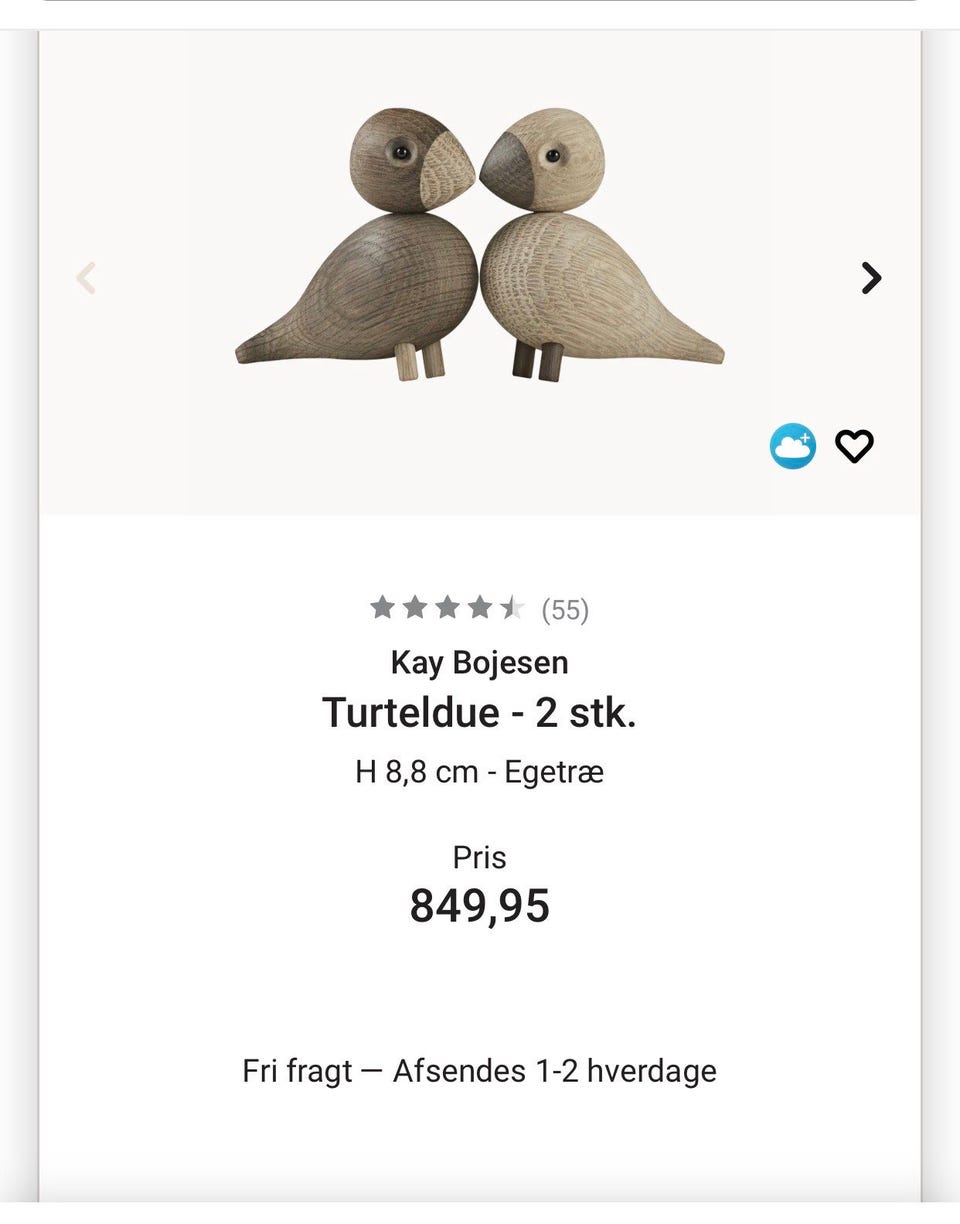Show the next product image
The image size is (960, 1224).
tap(871, 277)
